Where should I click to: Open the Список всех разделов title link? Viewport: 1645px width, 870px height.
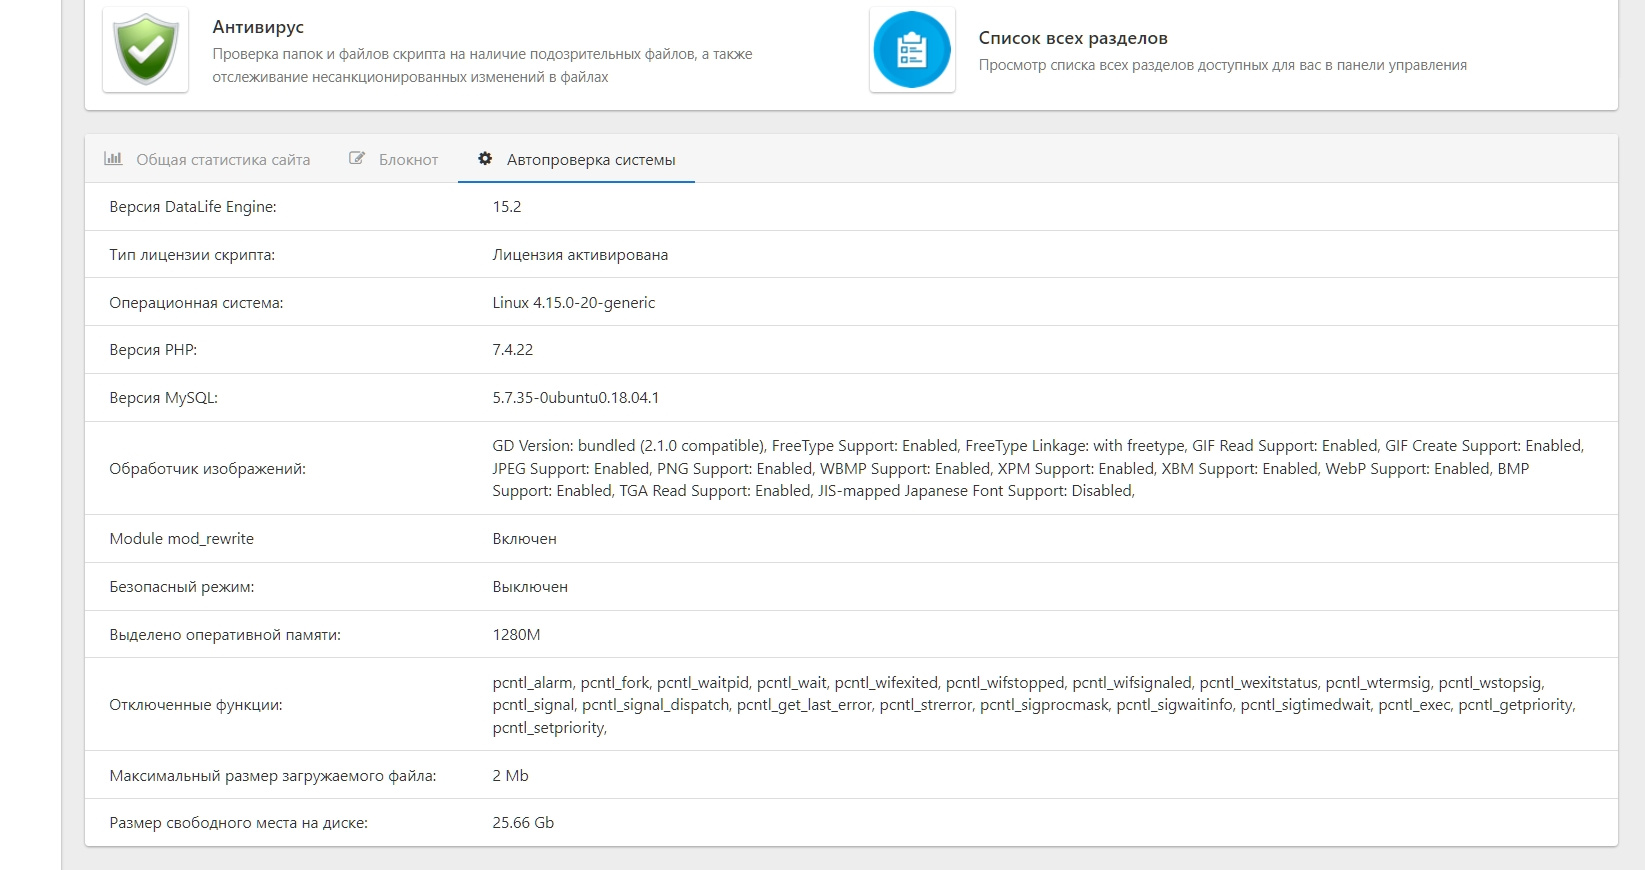(x=1073, y=38)
